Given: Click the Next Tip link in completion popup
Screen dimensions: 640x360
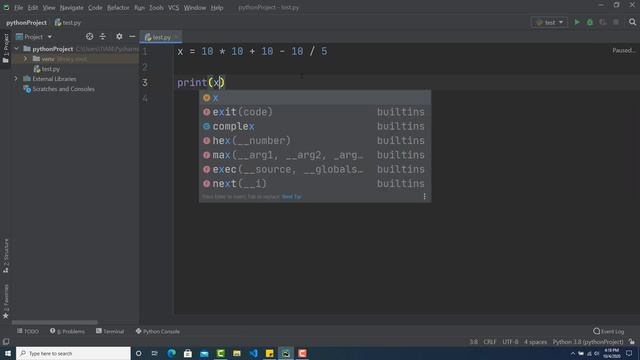Looking at the screenshot, I should [x=291, y=197].
